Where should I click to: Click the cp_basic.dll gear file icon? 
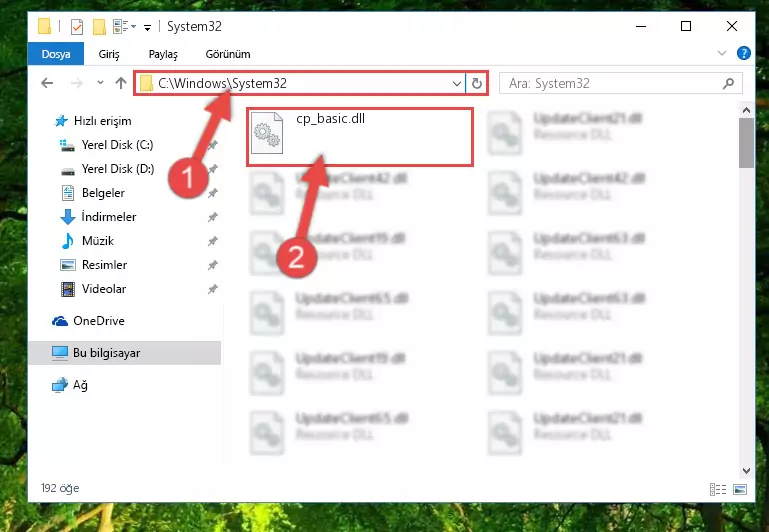click(267, 133)
